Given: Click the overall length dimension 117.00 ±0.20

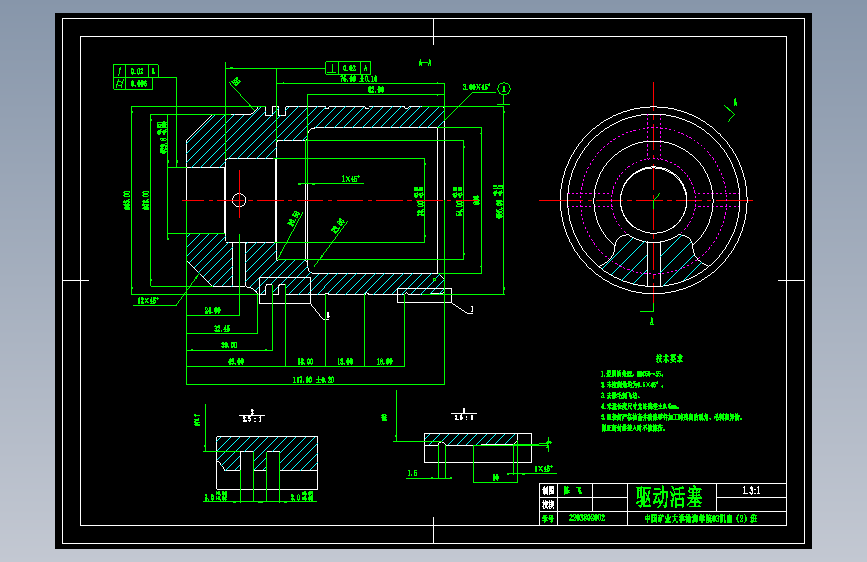Looking at the screenshot, I should 313,379.
